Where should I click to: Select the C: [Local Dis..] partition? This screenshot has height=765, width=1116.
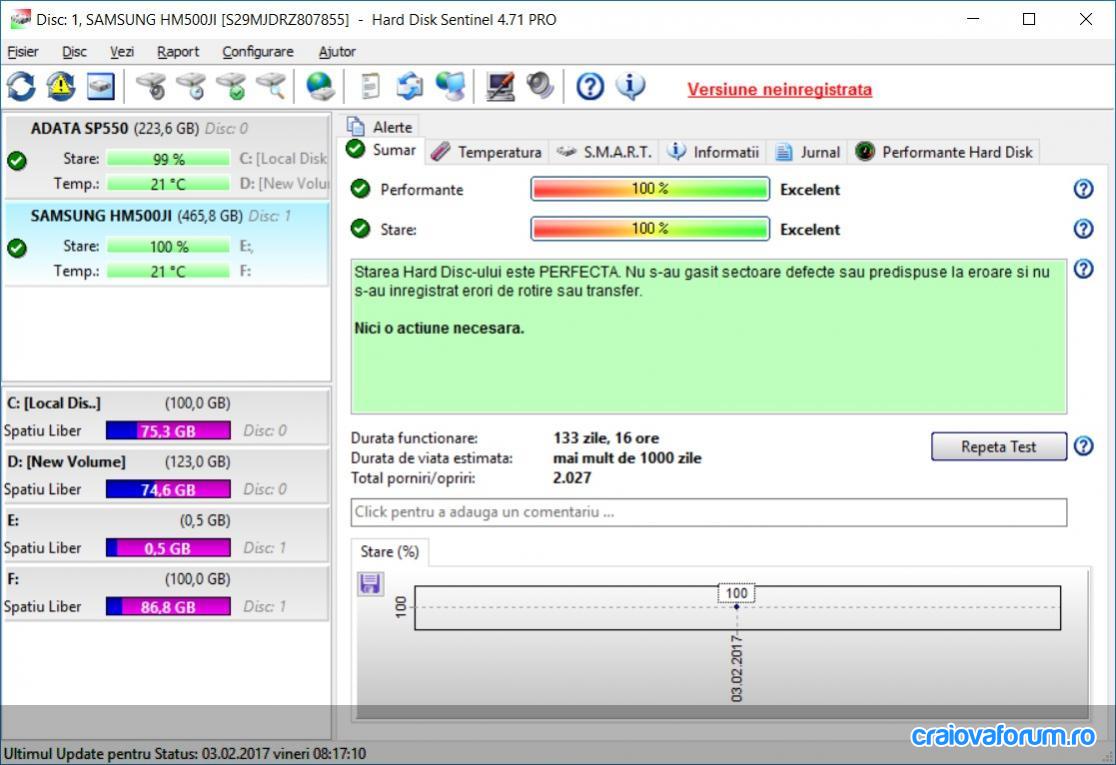[x=167, y=417]
